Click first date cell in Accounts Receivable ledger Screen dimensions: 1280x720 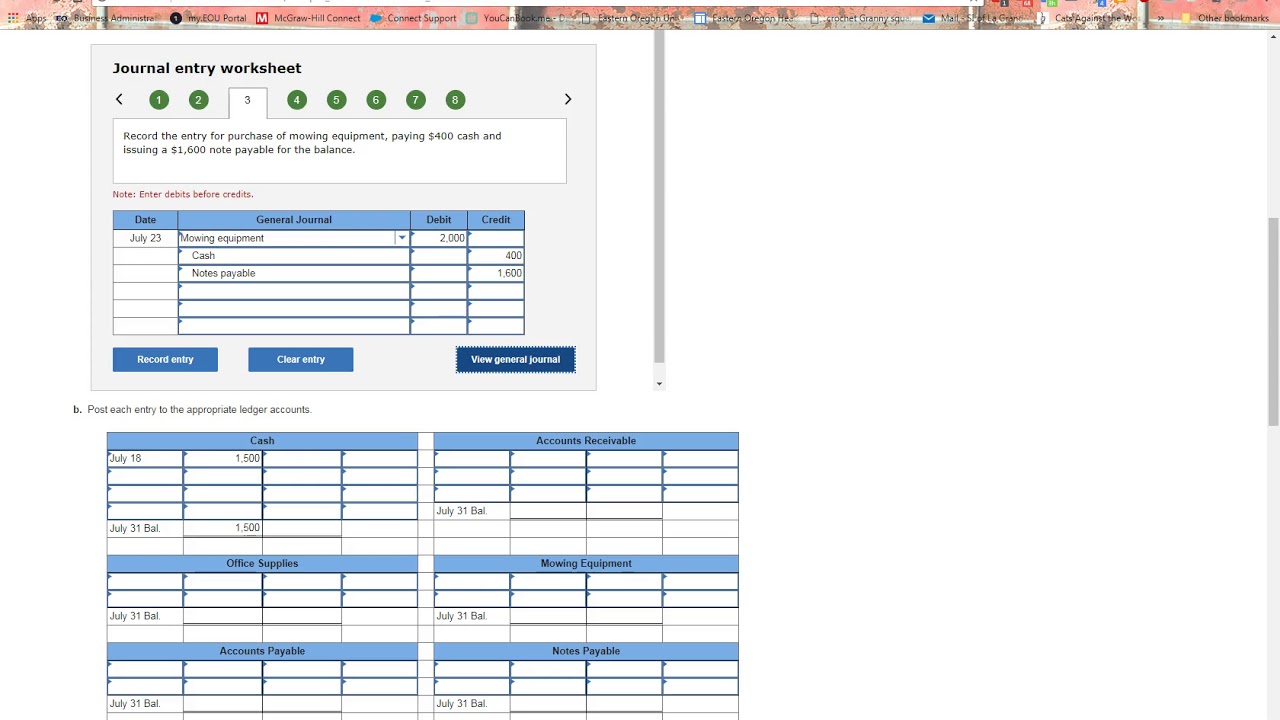click(472, 459)
